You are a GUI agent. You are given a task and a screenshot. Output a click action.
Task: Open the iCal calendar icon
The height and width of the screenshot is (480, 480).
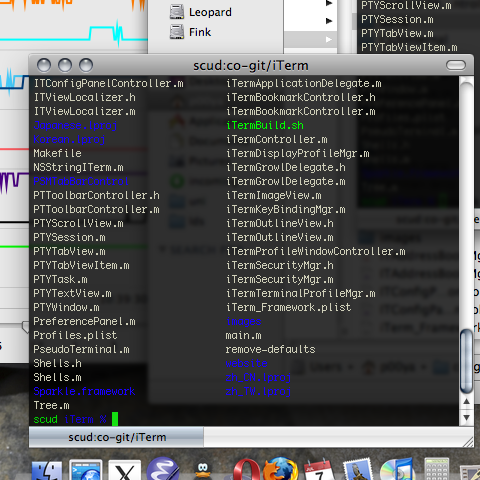click(x=319, y=470)
